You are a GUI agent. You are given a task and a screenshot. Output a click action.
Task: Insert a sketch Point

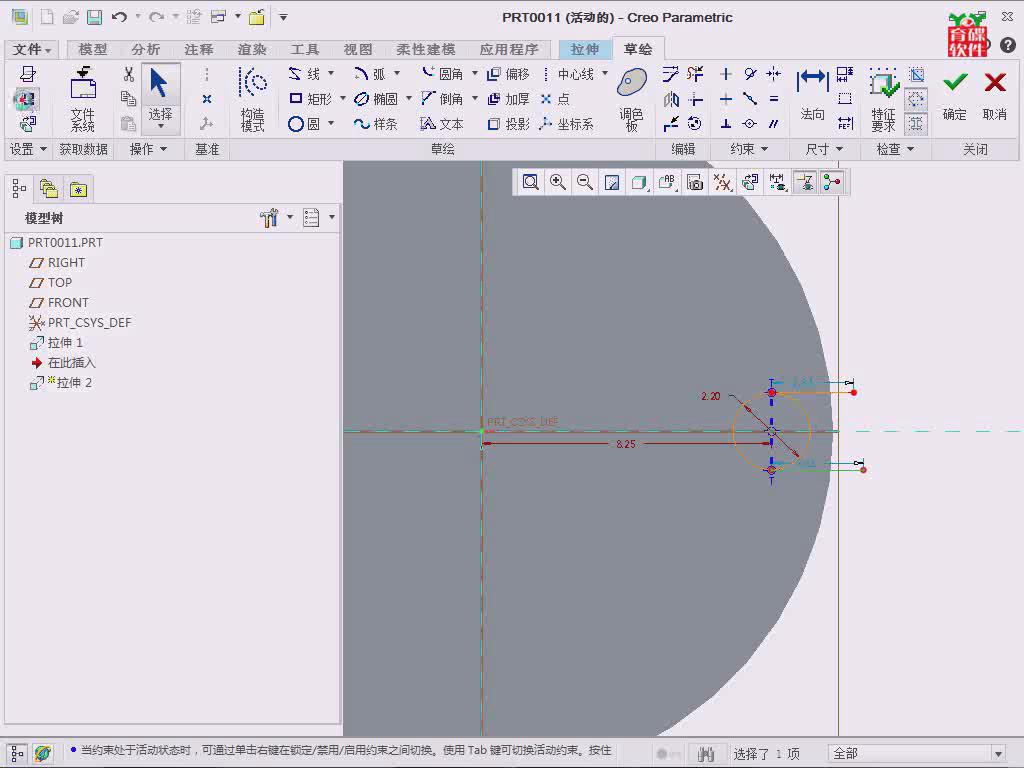[x=555, y=99]
